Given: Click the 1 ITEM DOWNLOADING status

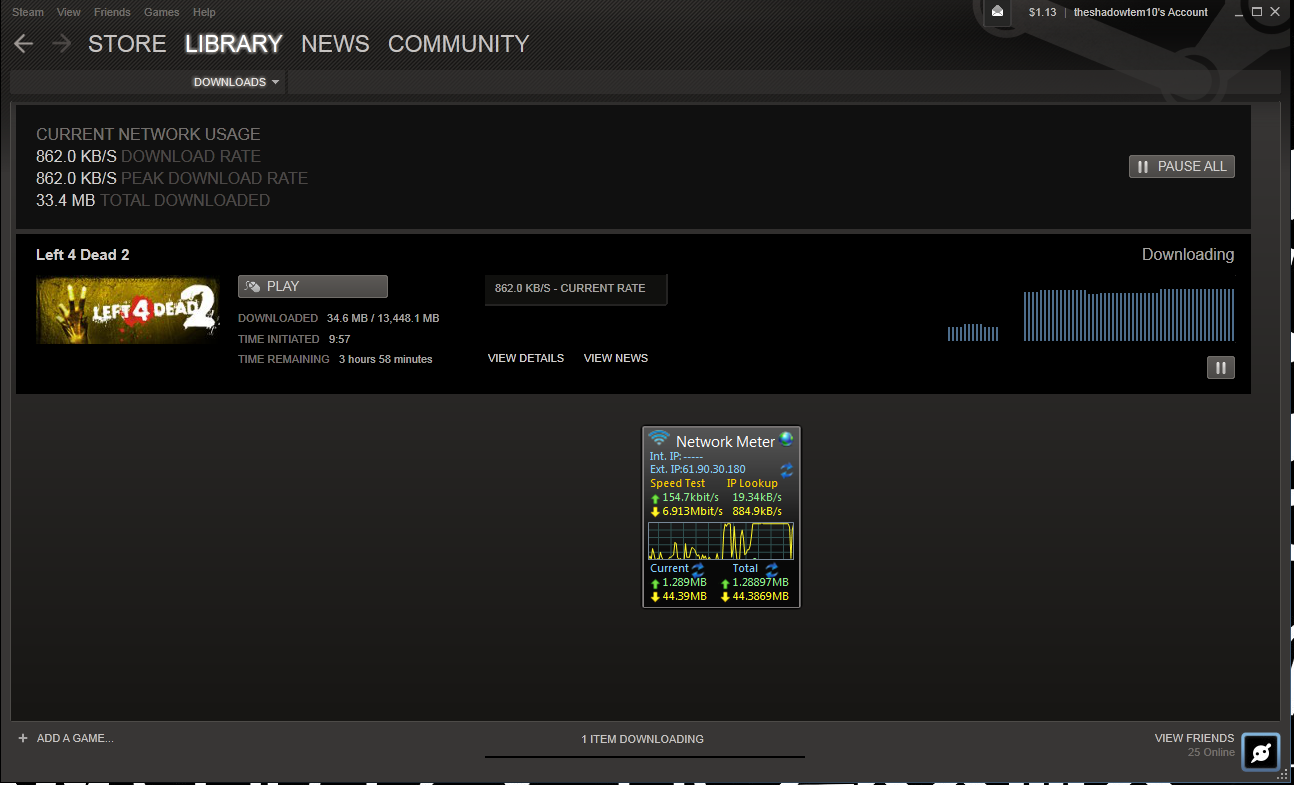Looking at the screenshot, I should (643, 739).
